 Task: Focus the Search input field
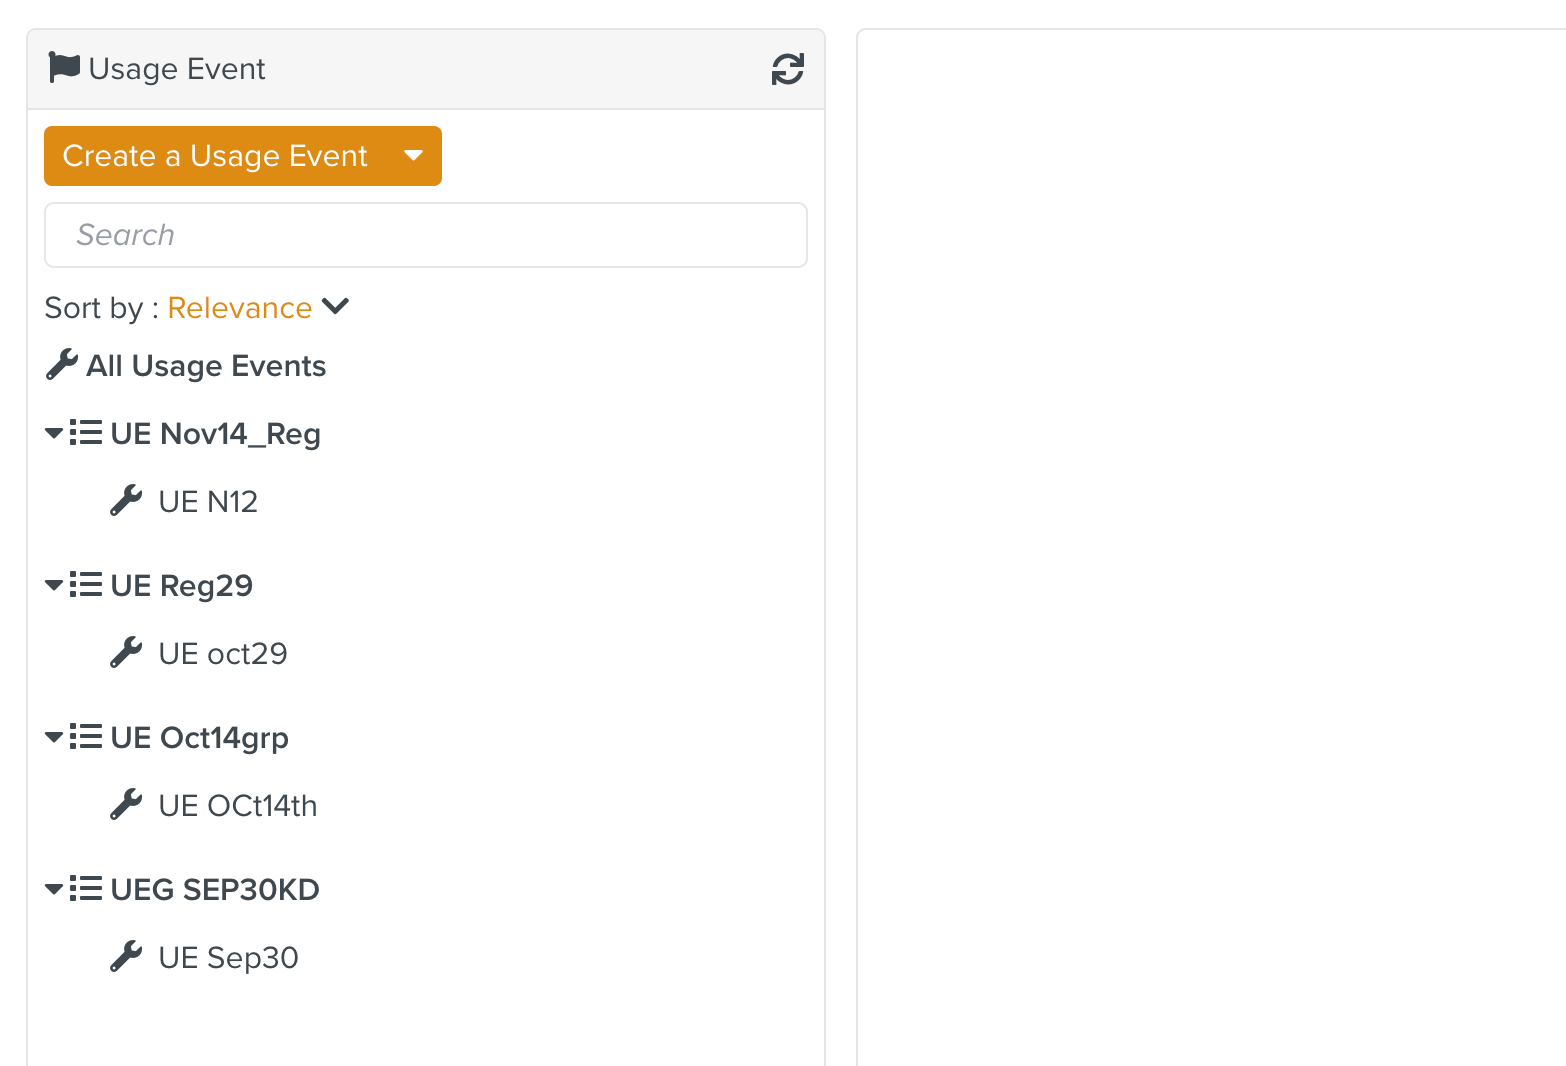(x=425, y=235)
